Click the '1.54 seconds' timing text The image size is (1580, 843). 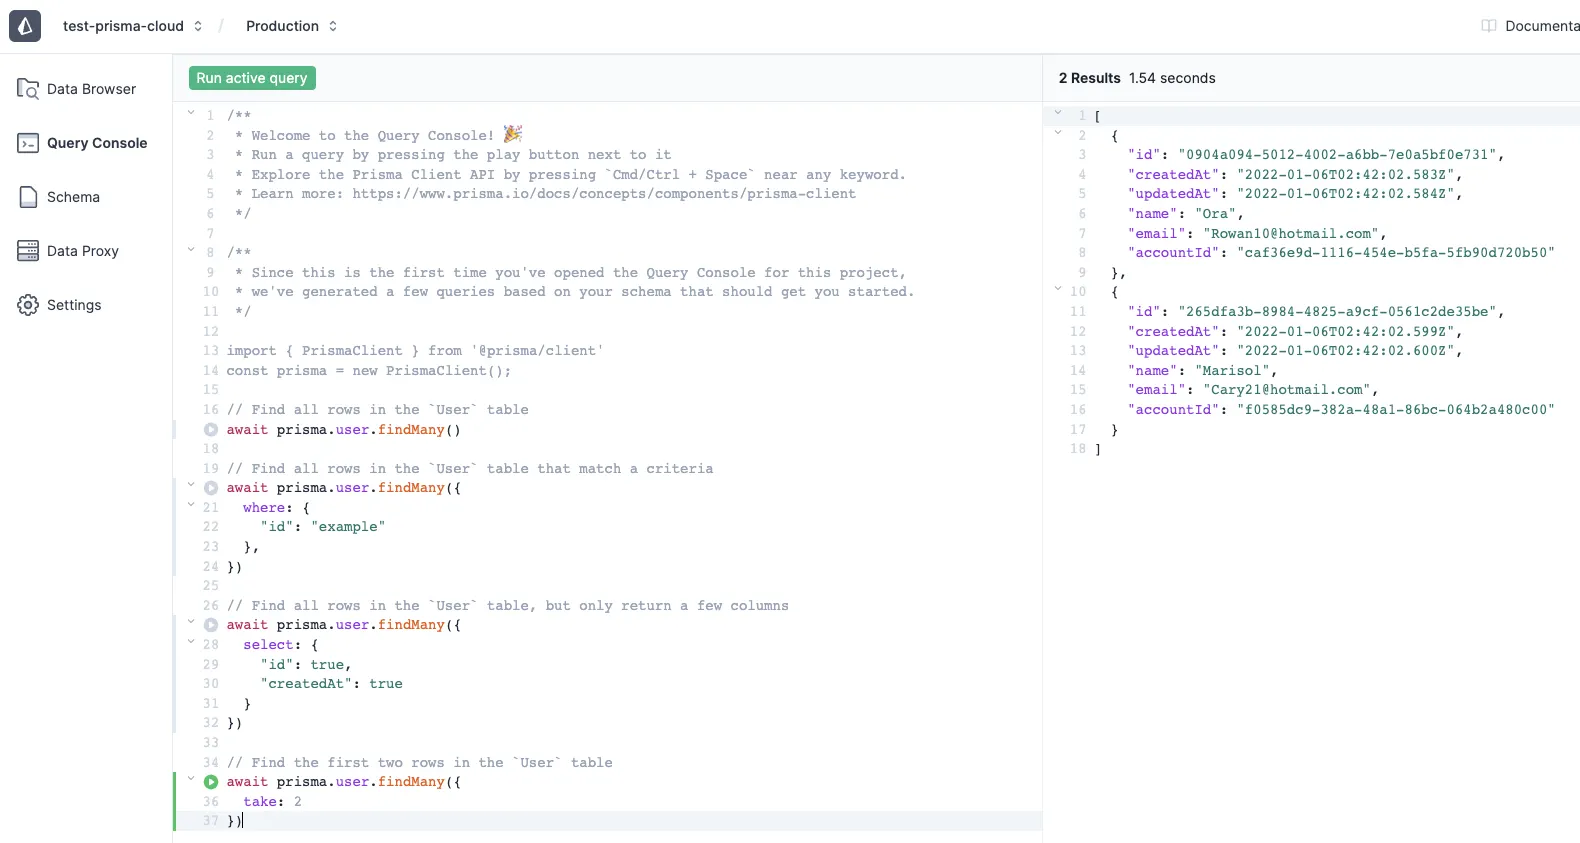[x=1172, y=78]
